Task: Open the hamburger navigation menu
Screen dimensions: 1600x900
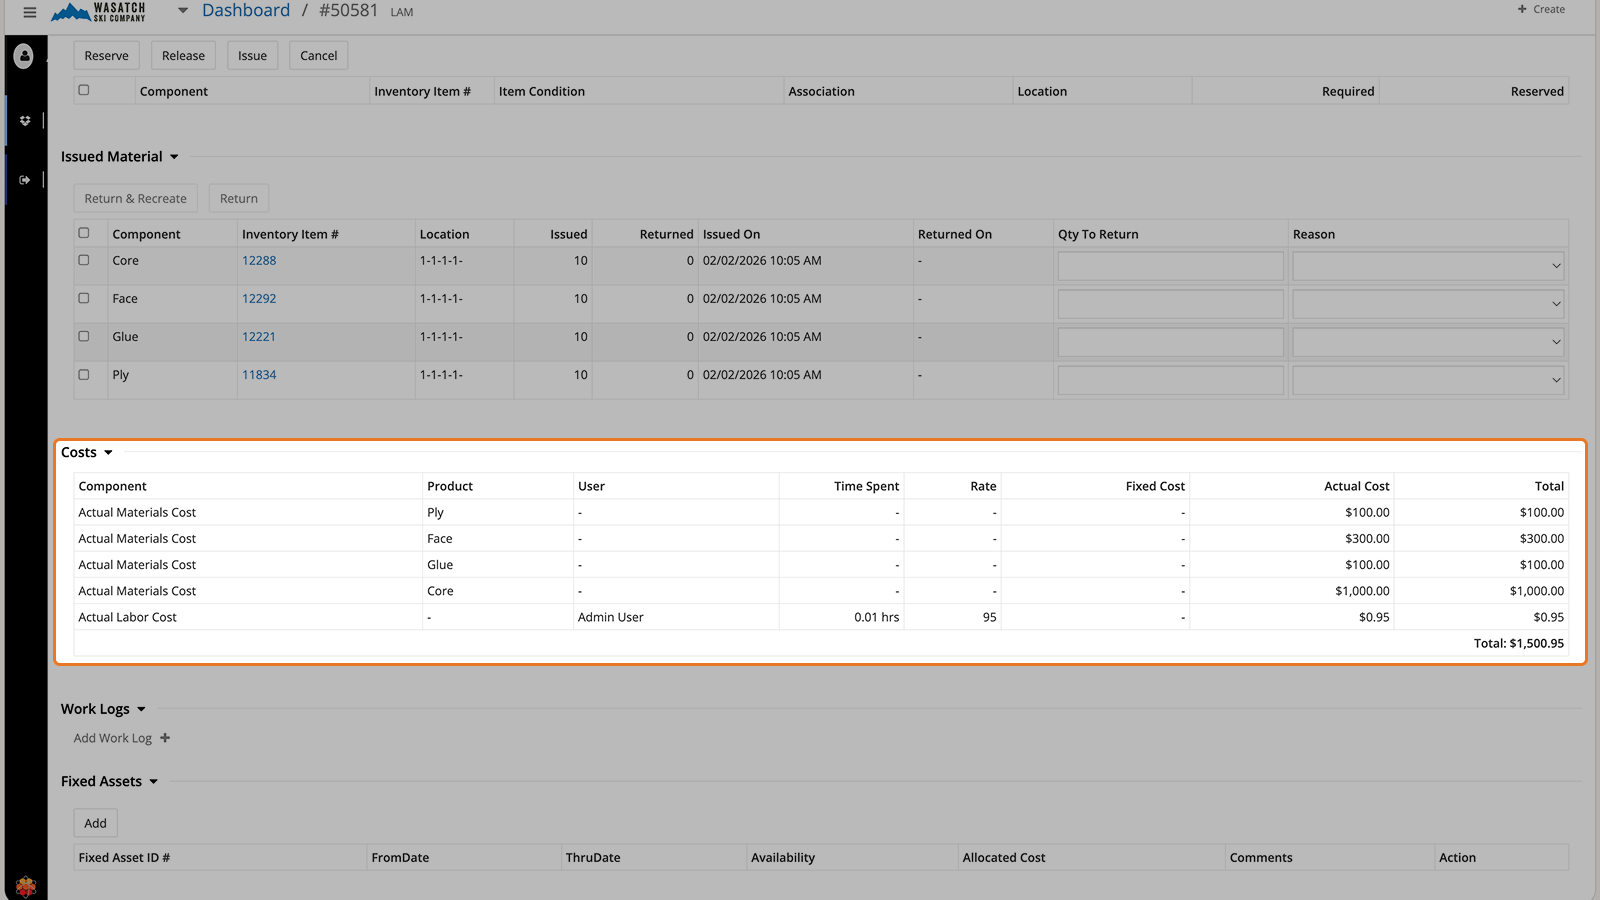Action: tap(28, 12)
